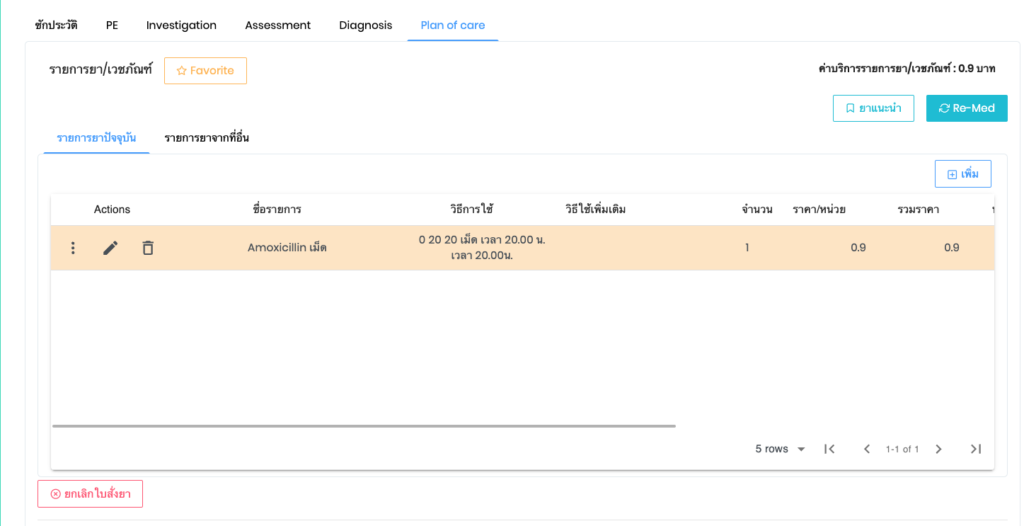Switch to the Diagnosis tab
The height and width of the screenshot is (526, 1024).
click(x=365, y=25)
